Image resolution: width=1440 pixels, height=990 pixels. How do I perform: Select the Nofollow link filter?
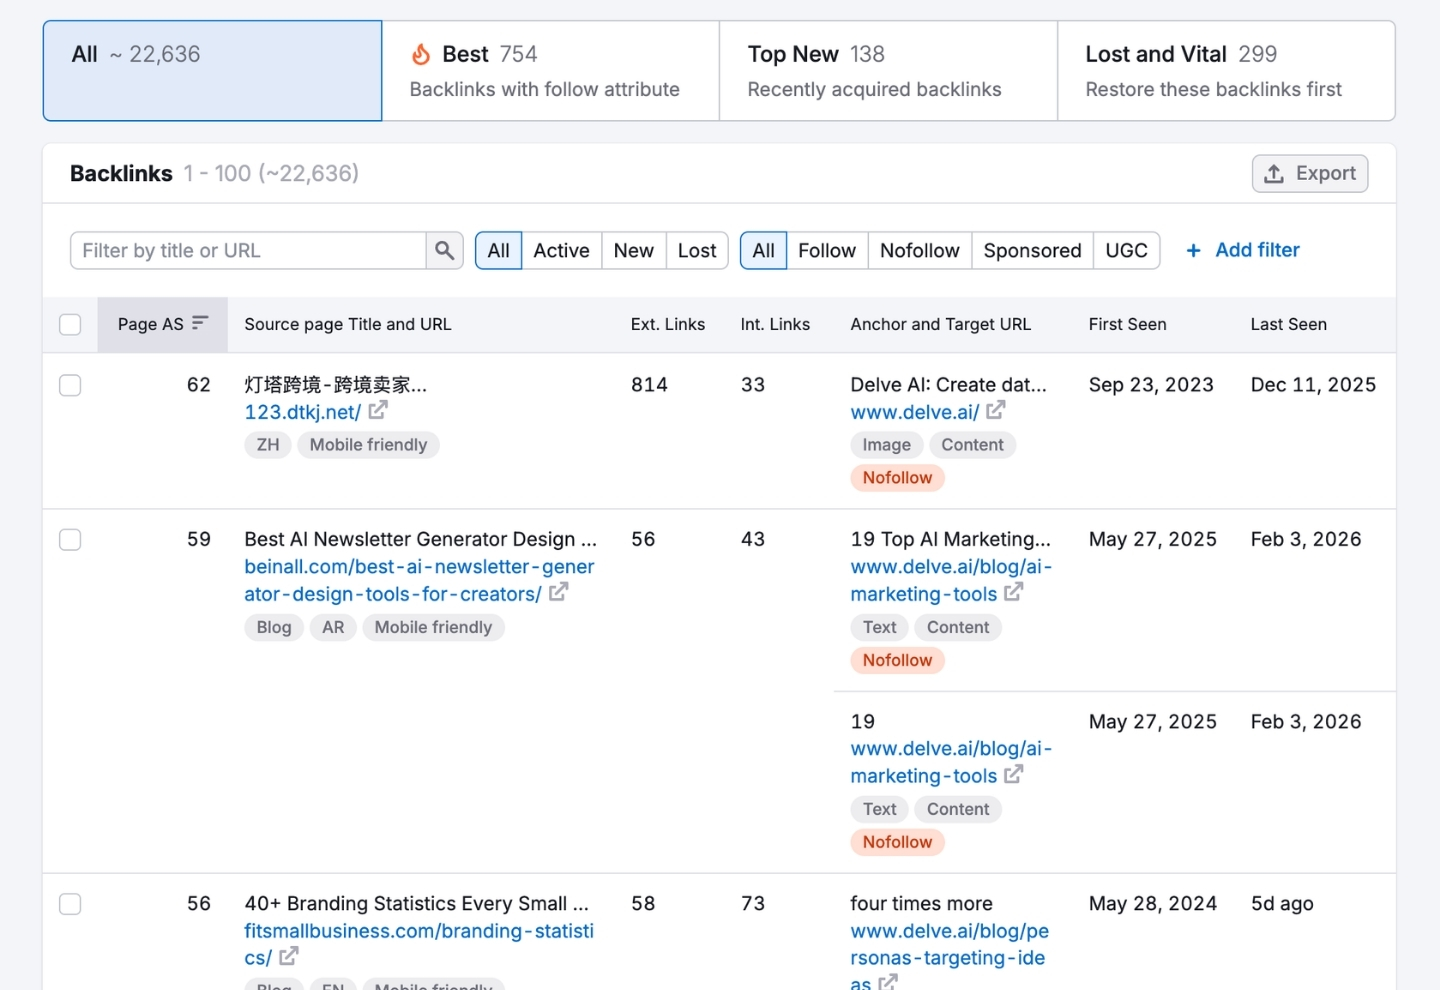[x=920, y=251]
